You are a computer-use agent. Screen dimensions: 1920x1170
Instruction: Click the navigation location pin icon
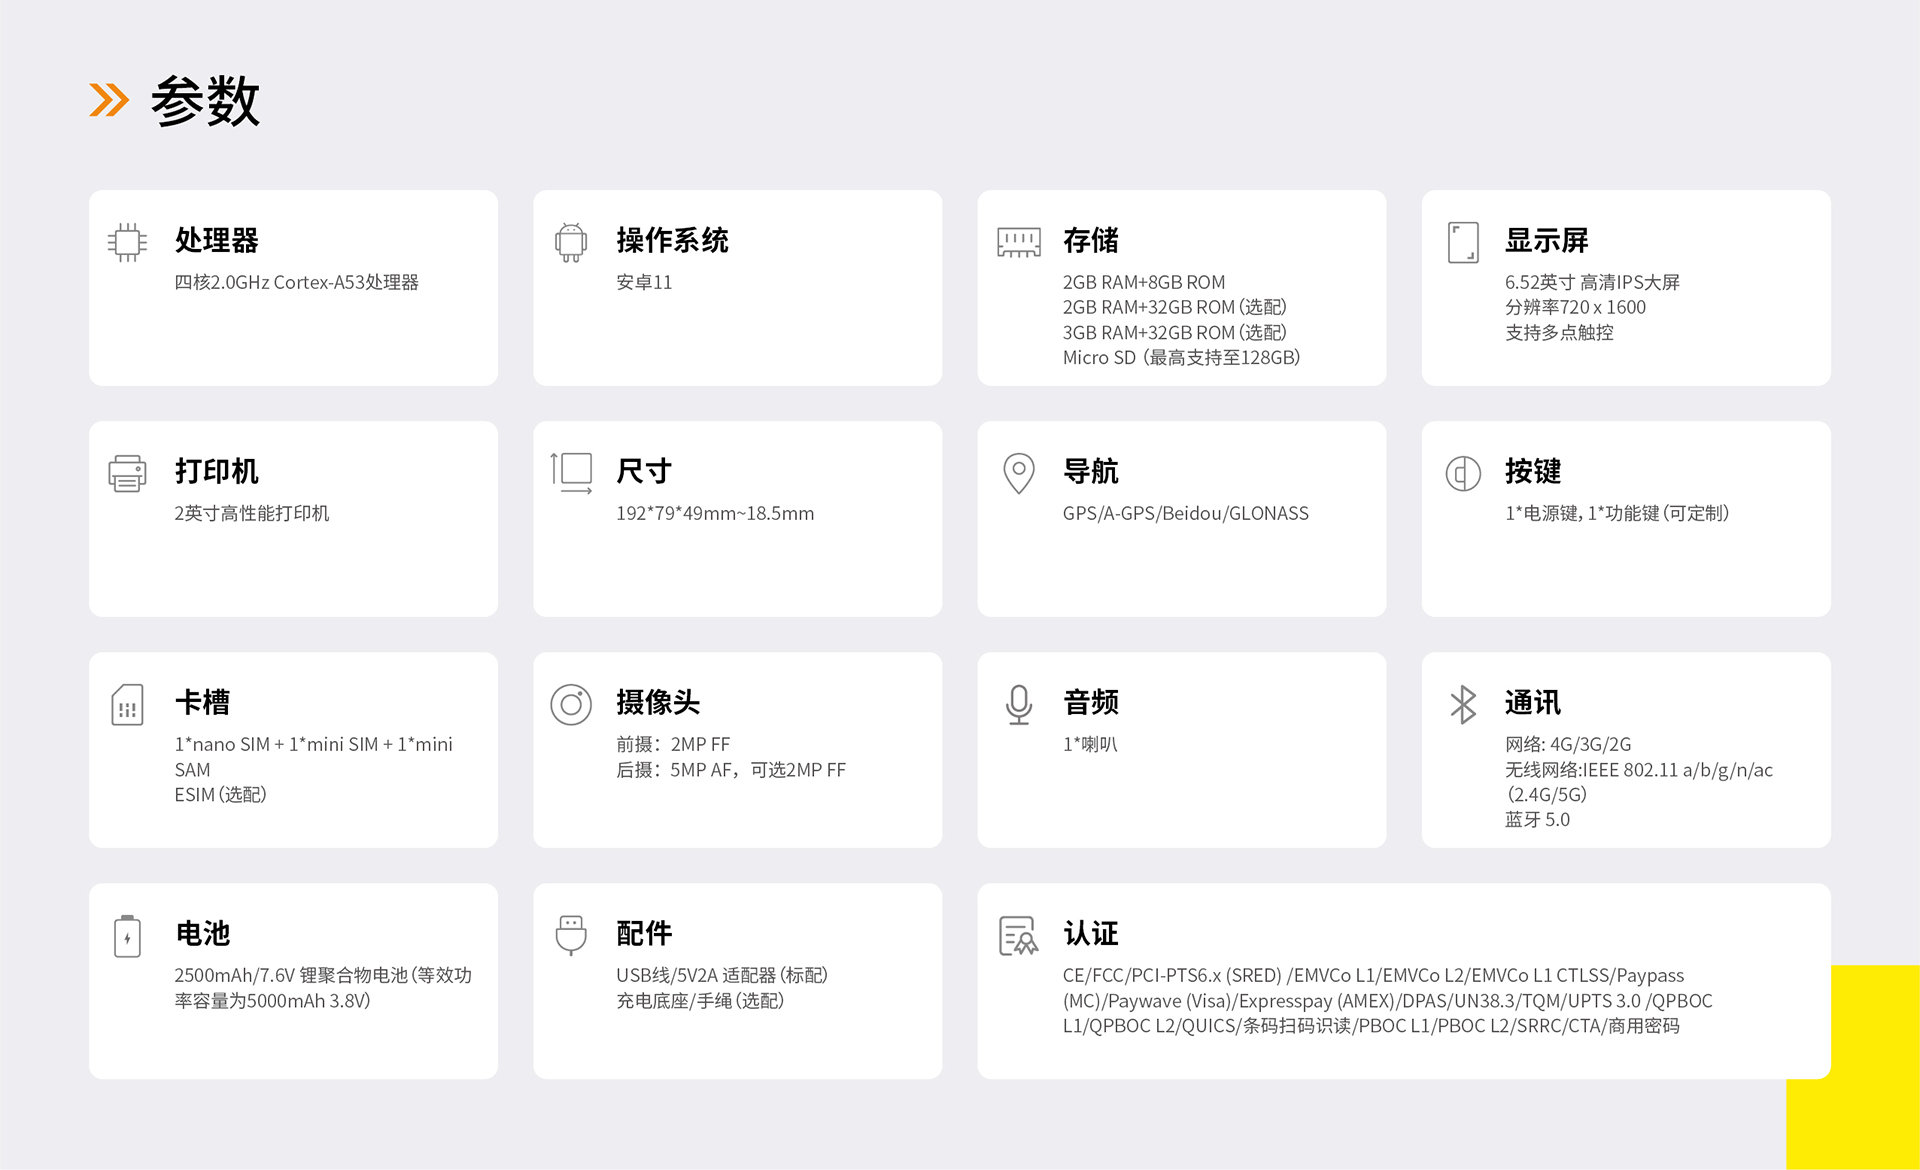point(1018,473)
